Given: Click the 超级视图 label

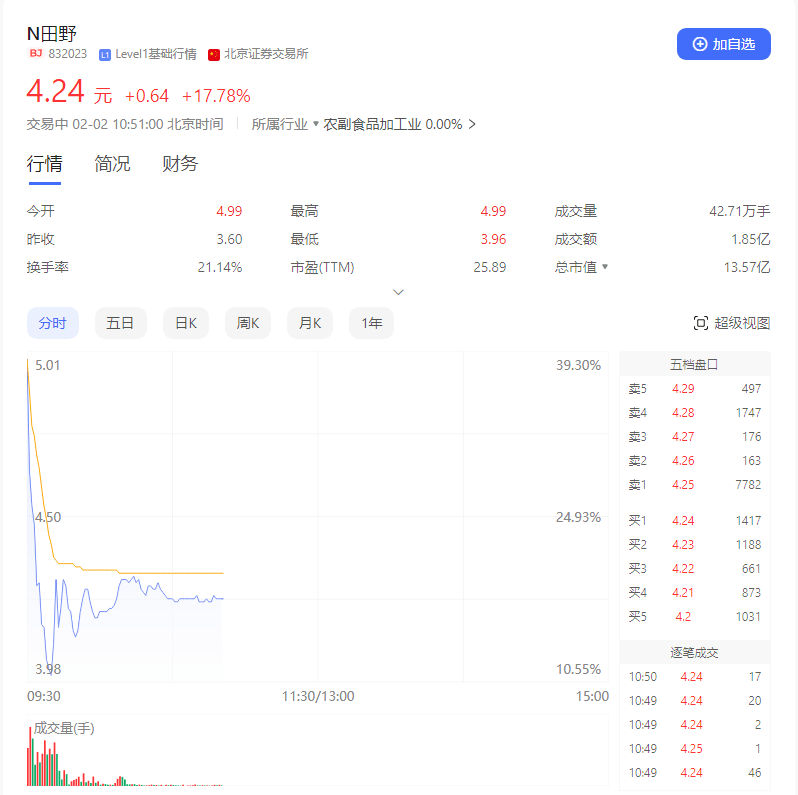Looking at the screenshot, I should [x=742, y=323].
